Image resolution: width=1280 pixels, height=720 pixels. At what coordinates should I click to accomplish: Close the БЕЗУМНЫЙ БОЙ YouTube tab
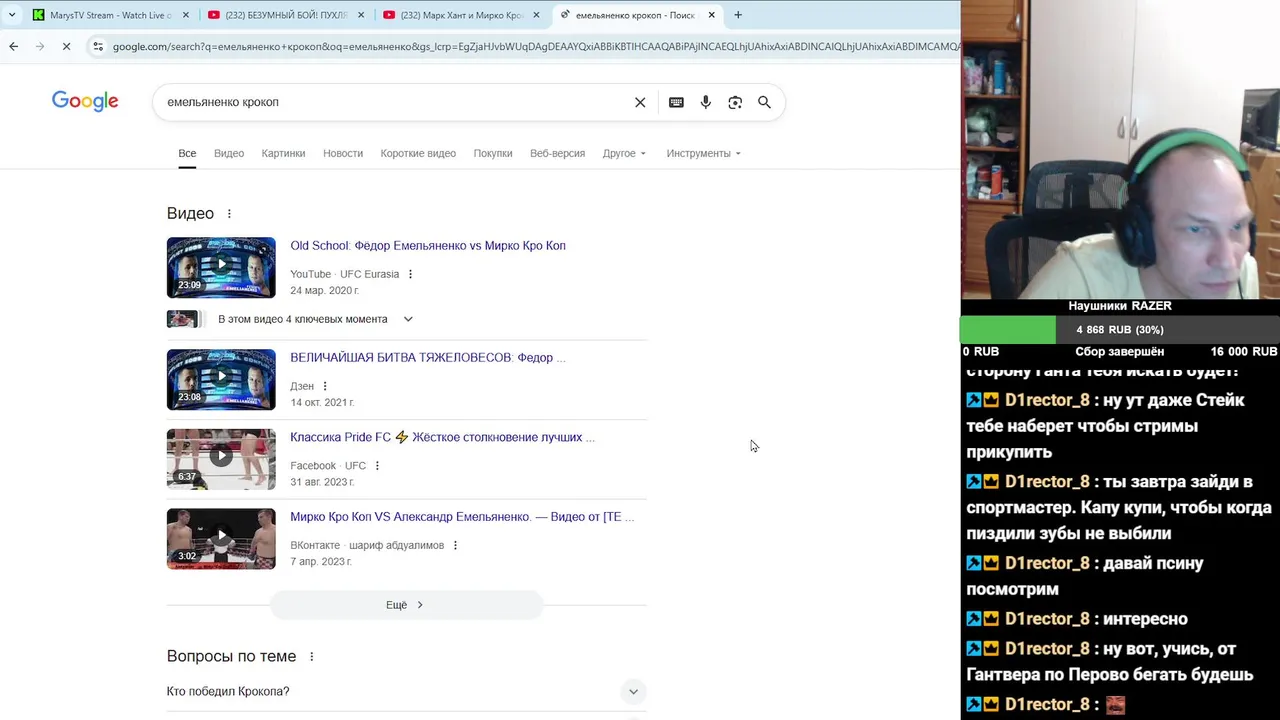pyautogui.click(x=360, y=15)
